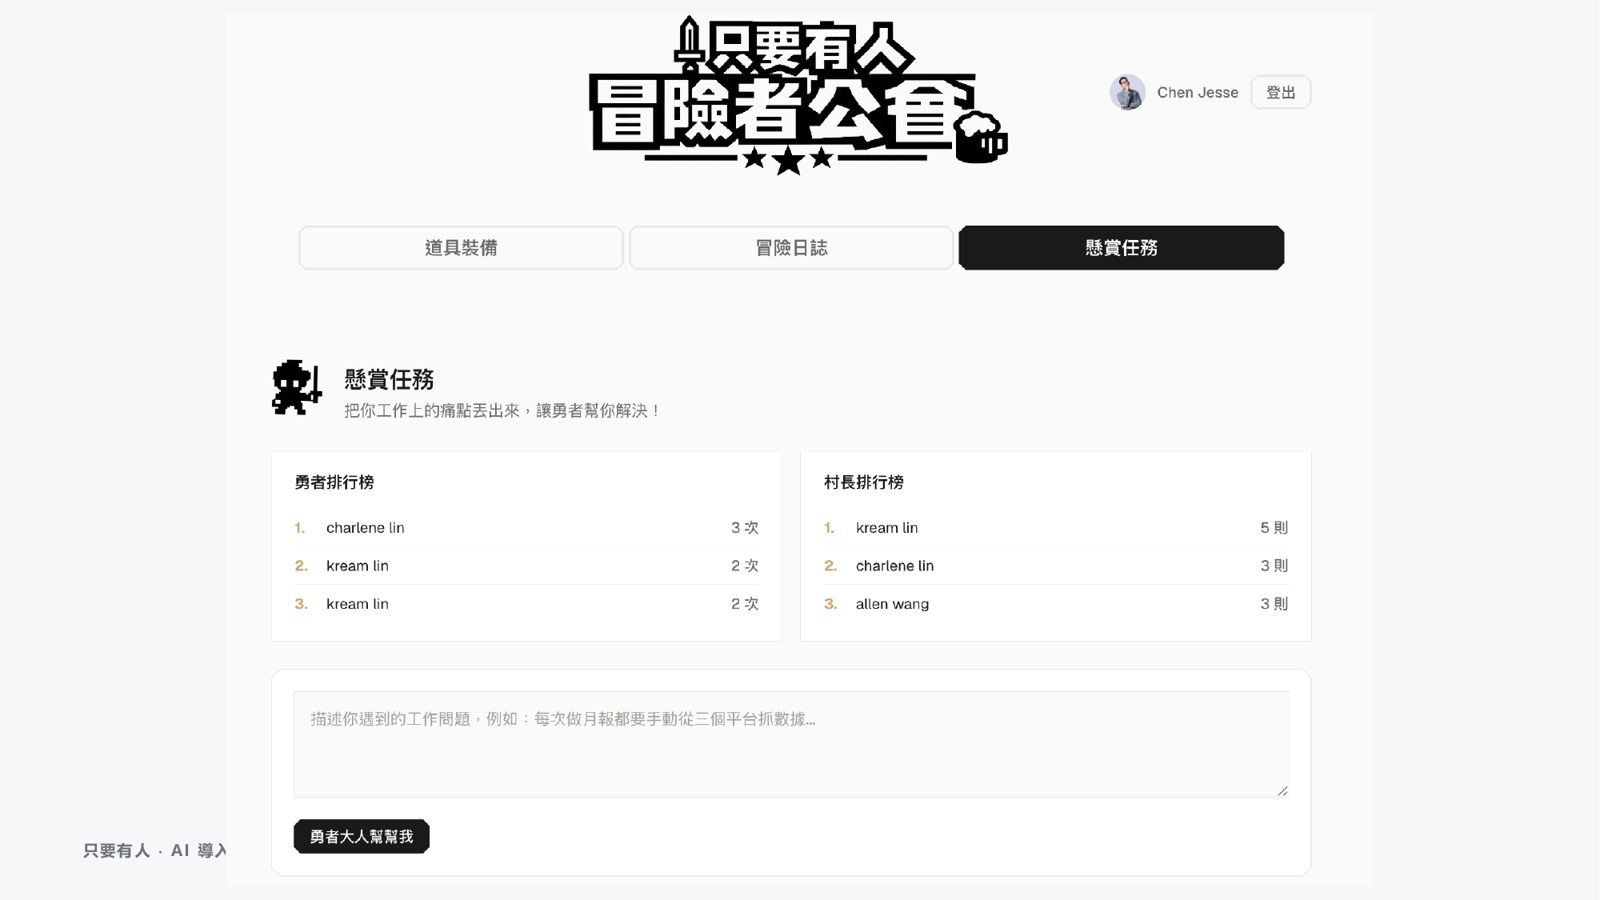Click the textarea resize handle corner
The width and height of the screenshot is (1600, 900).
[1282, 790]
